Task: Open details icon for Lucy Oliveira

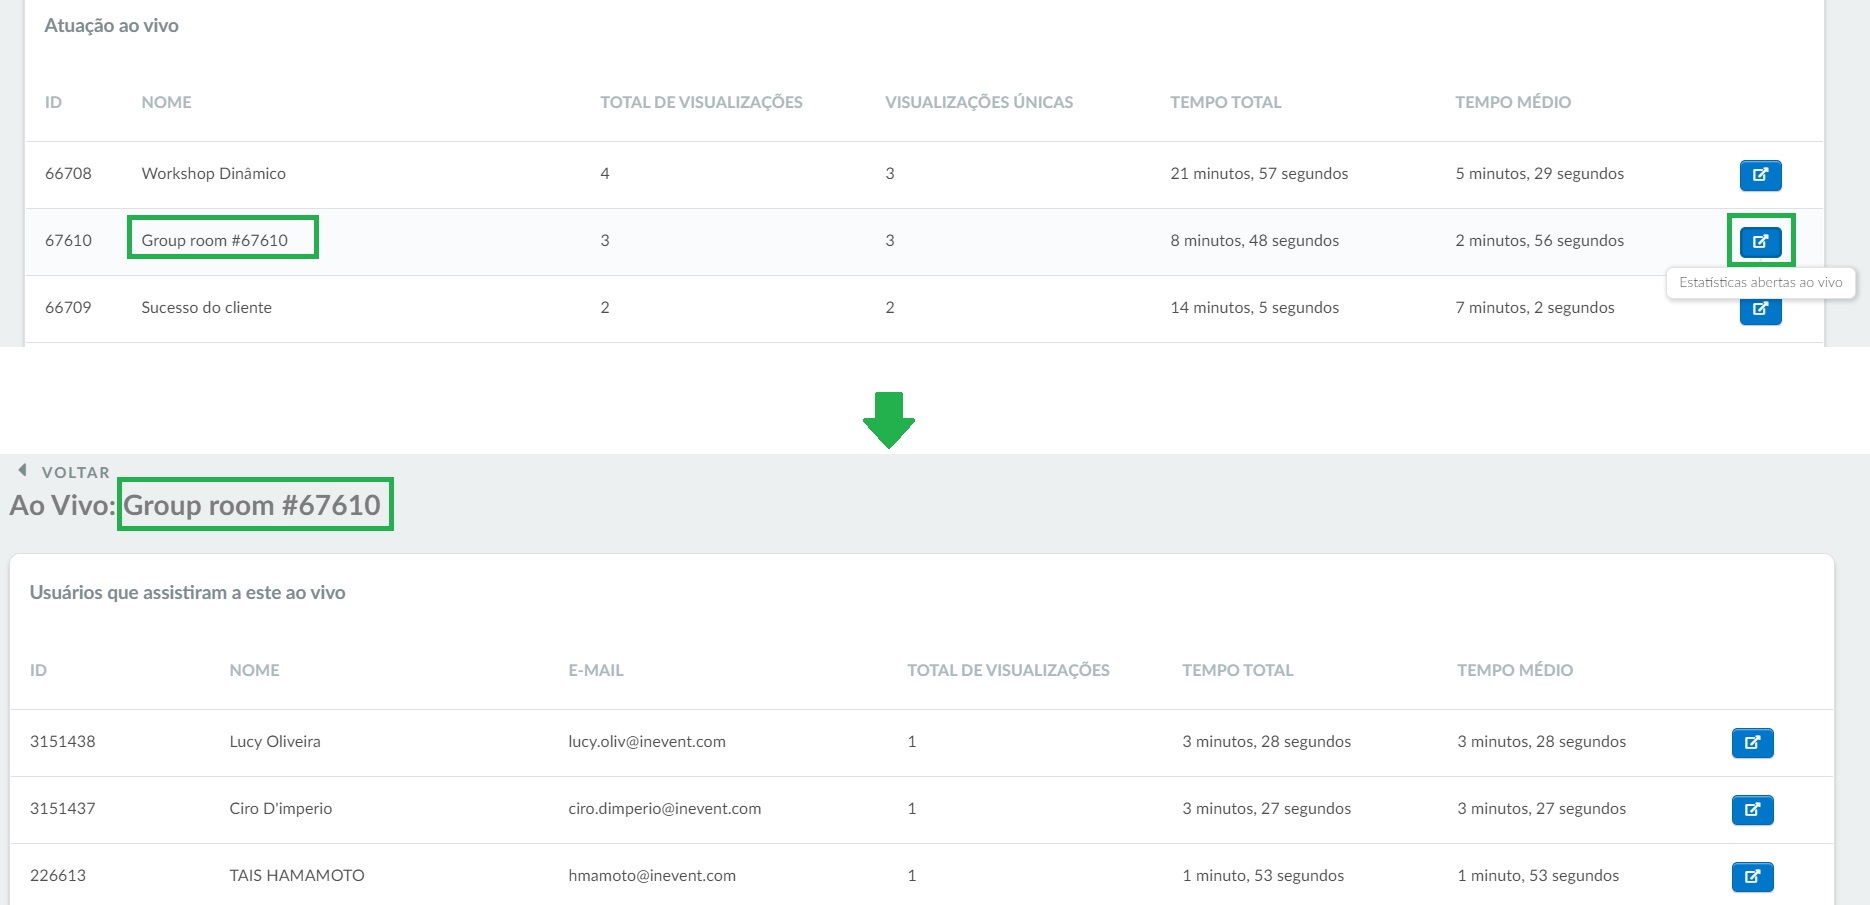Action: point(1752,743)
